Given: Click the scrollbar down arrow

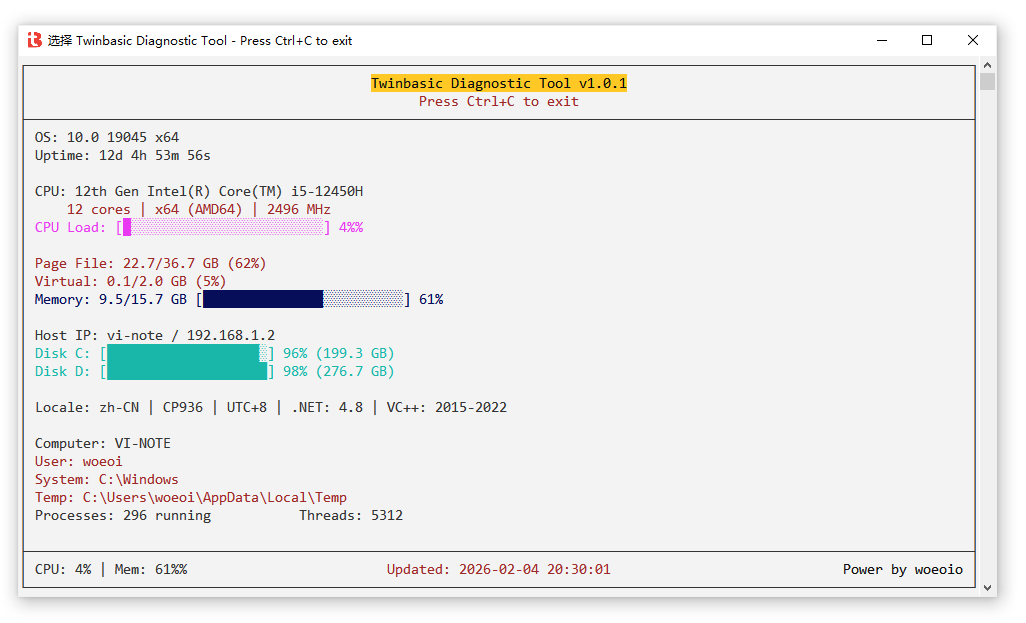Looking at the screenshot, I should coord(987,589).
